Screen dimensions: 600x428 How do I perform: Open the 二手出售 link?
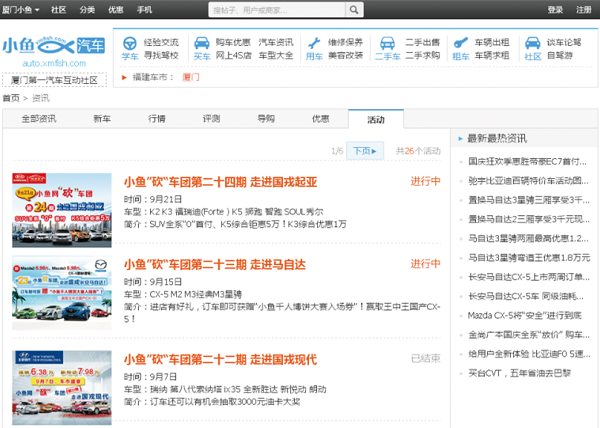tap(422, 42)
